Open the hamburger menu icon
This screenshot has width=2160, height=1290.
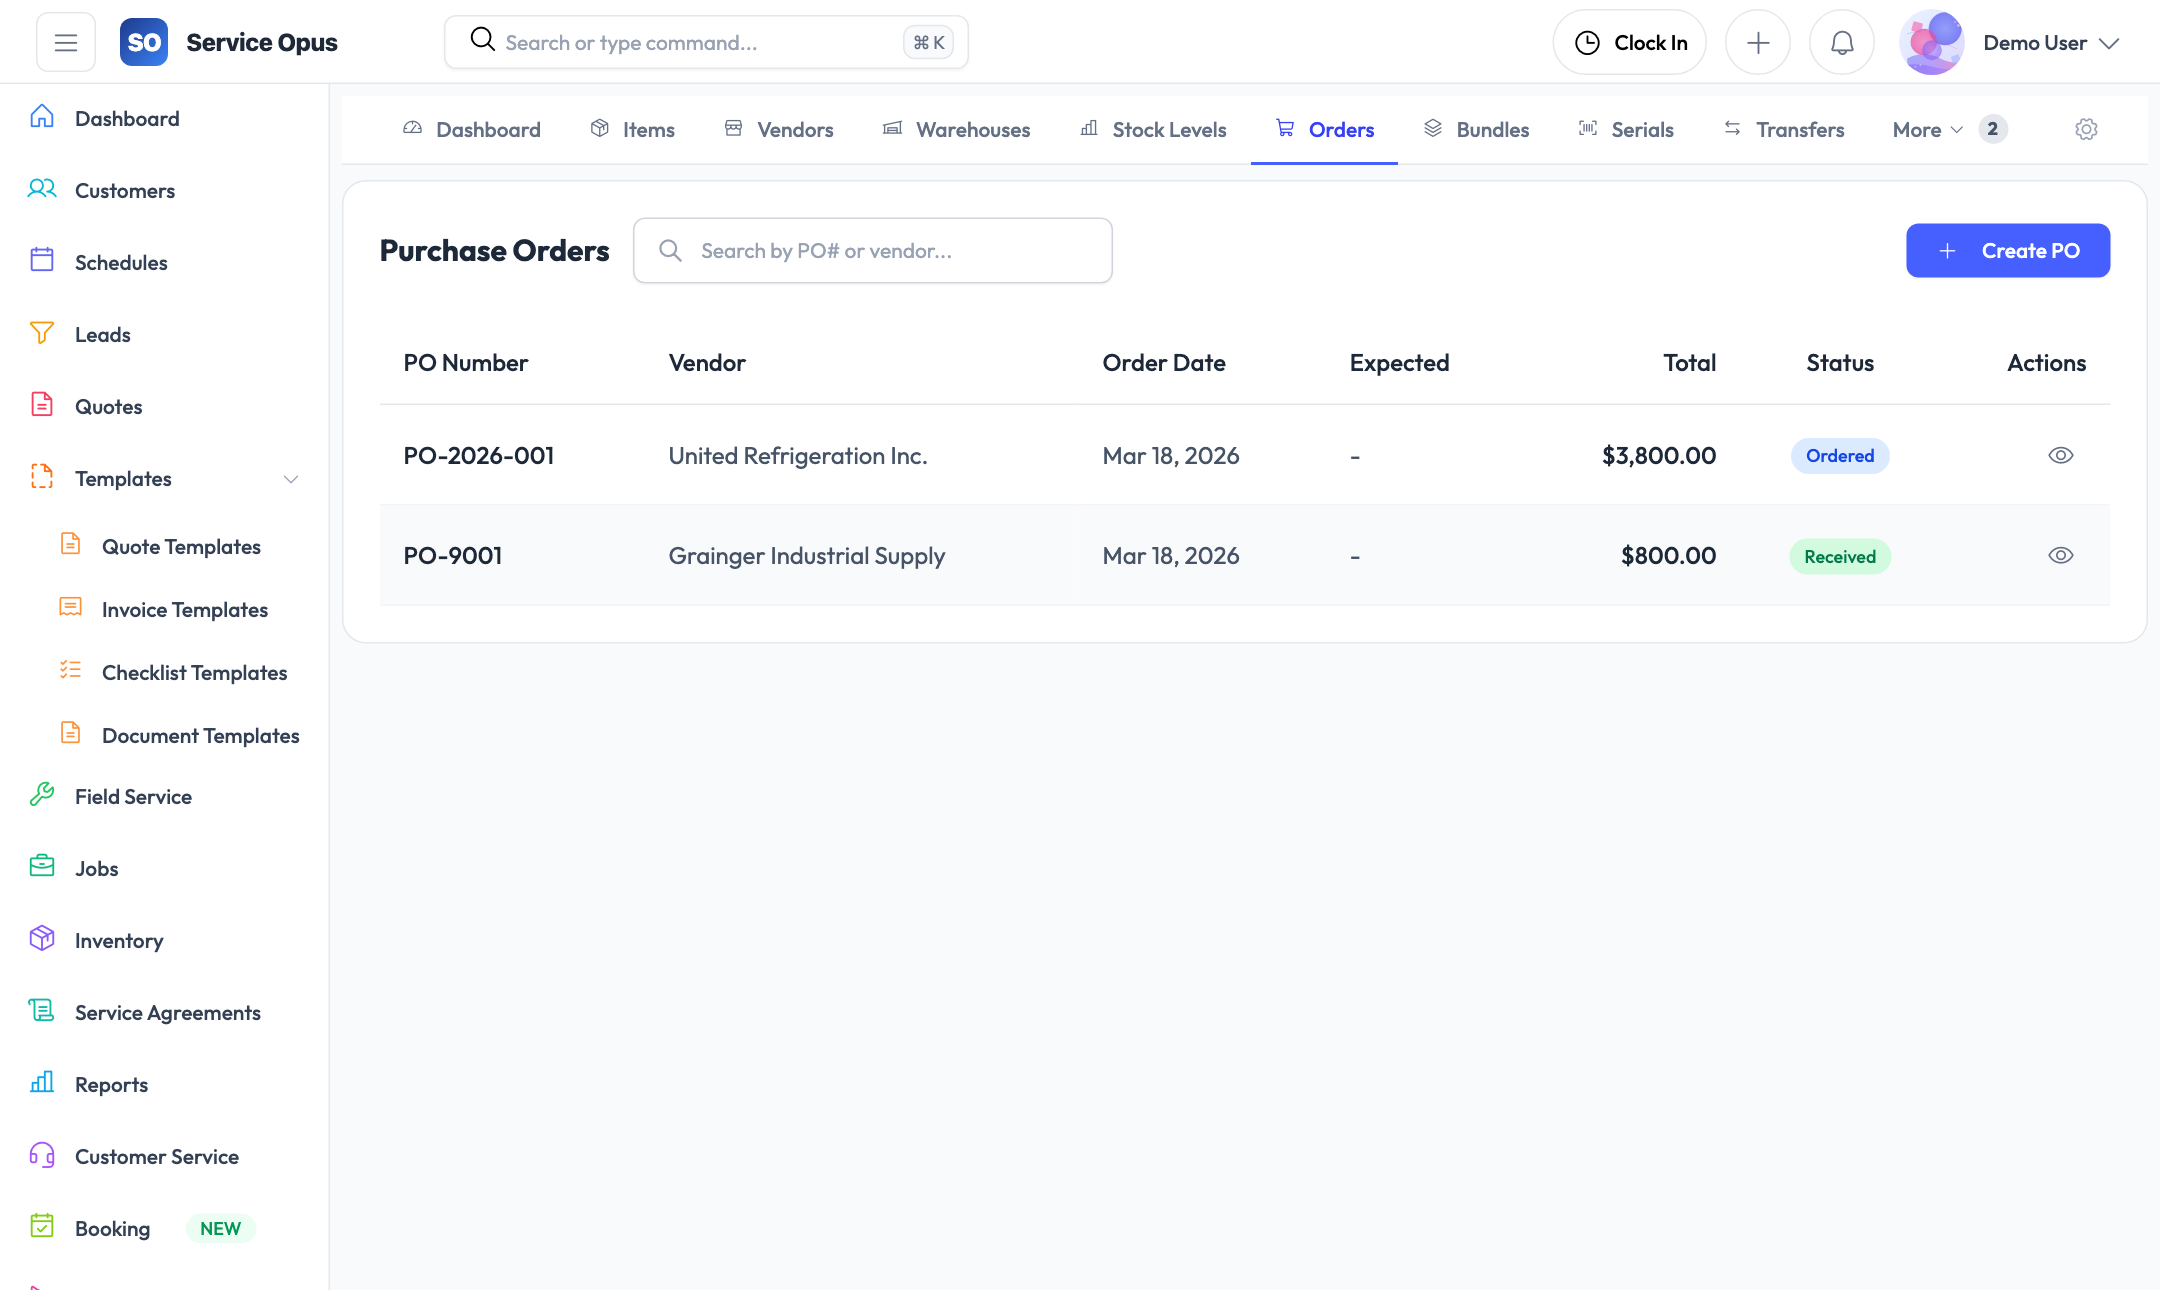66,42
